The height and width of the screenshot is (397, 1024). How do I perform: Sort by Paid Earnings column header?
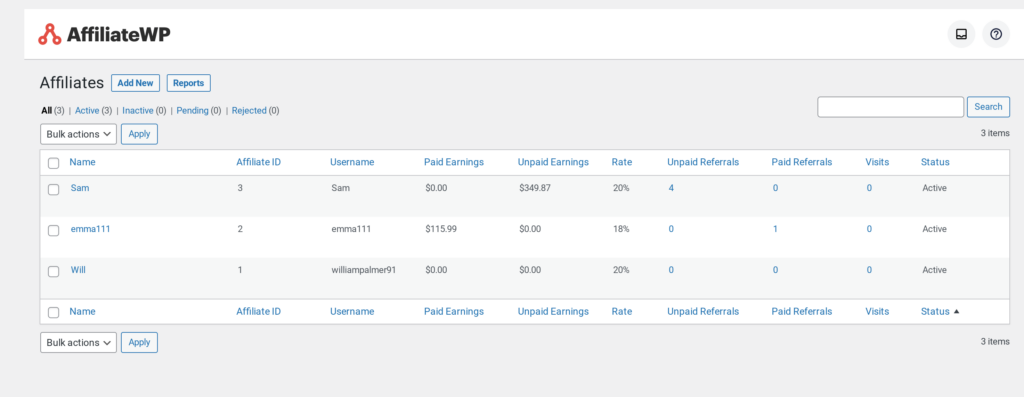tap(454, 162)
